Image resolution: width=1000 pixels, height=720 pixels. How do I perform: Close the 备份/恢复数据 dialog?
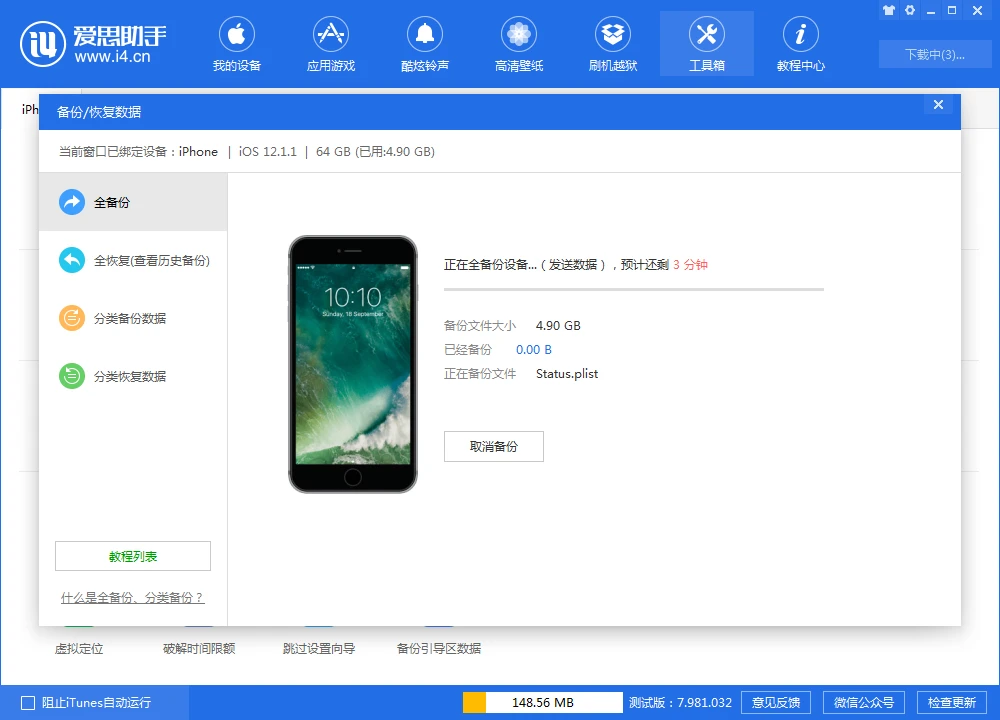coord(938,105)
